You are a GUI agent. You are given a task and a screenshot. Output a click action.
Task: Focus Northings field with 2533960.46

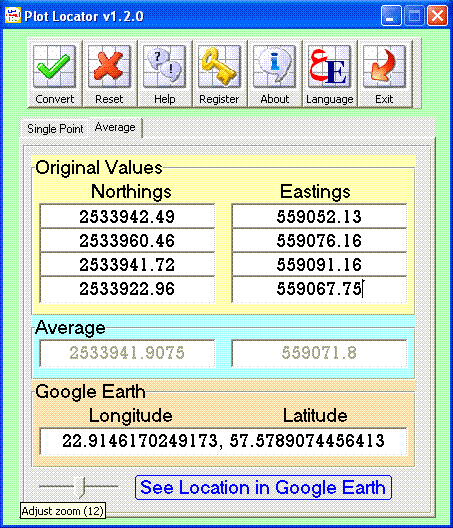127,240
